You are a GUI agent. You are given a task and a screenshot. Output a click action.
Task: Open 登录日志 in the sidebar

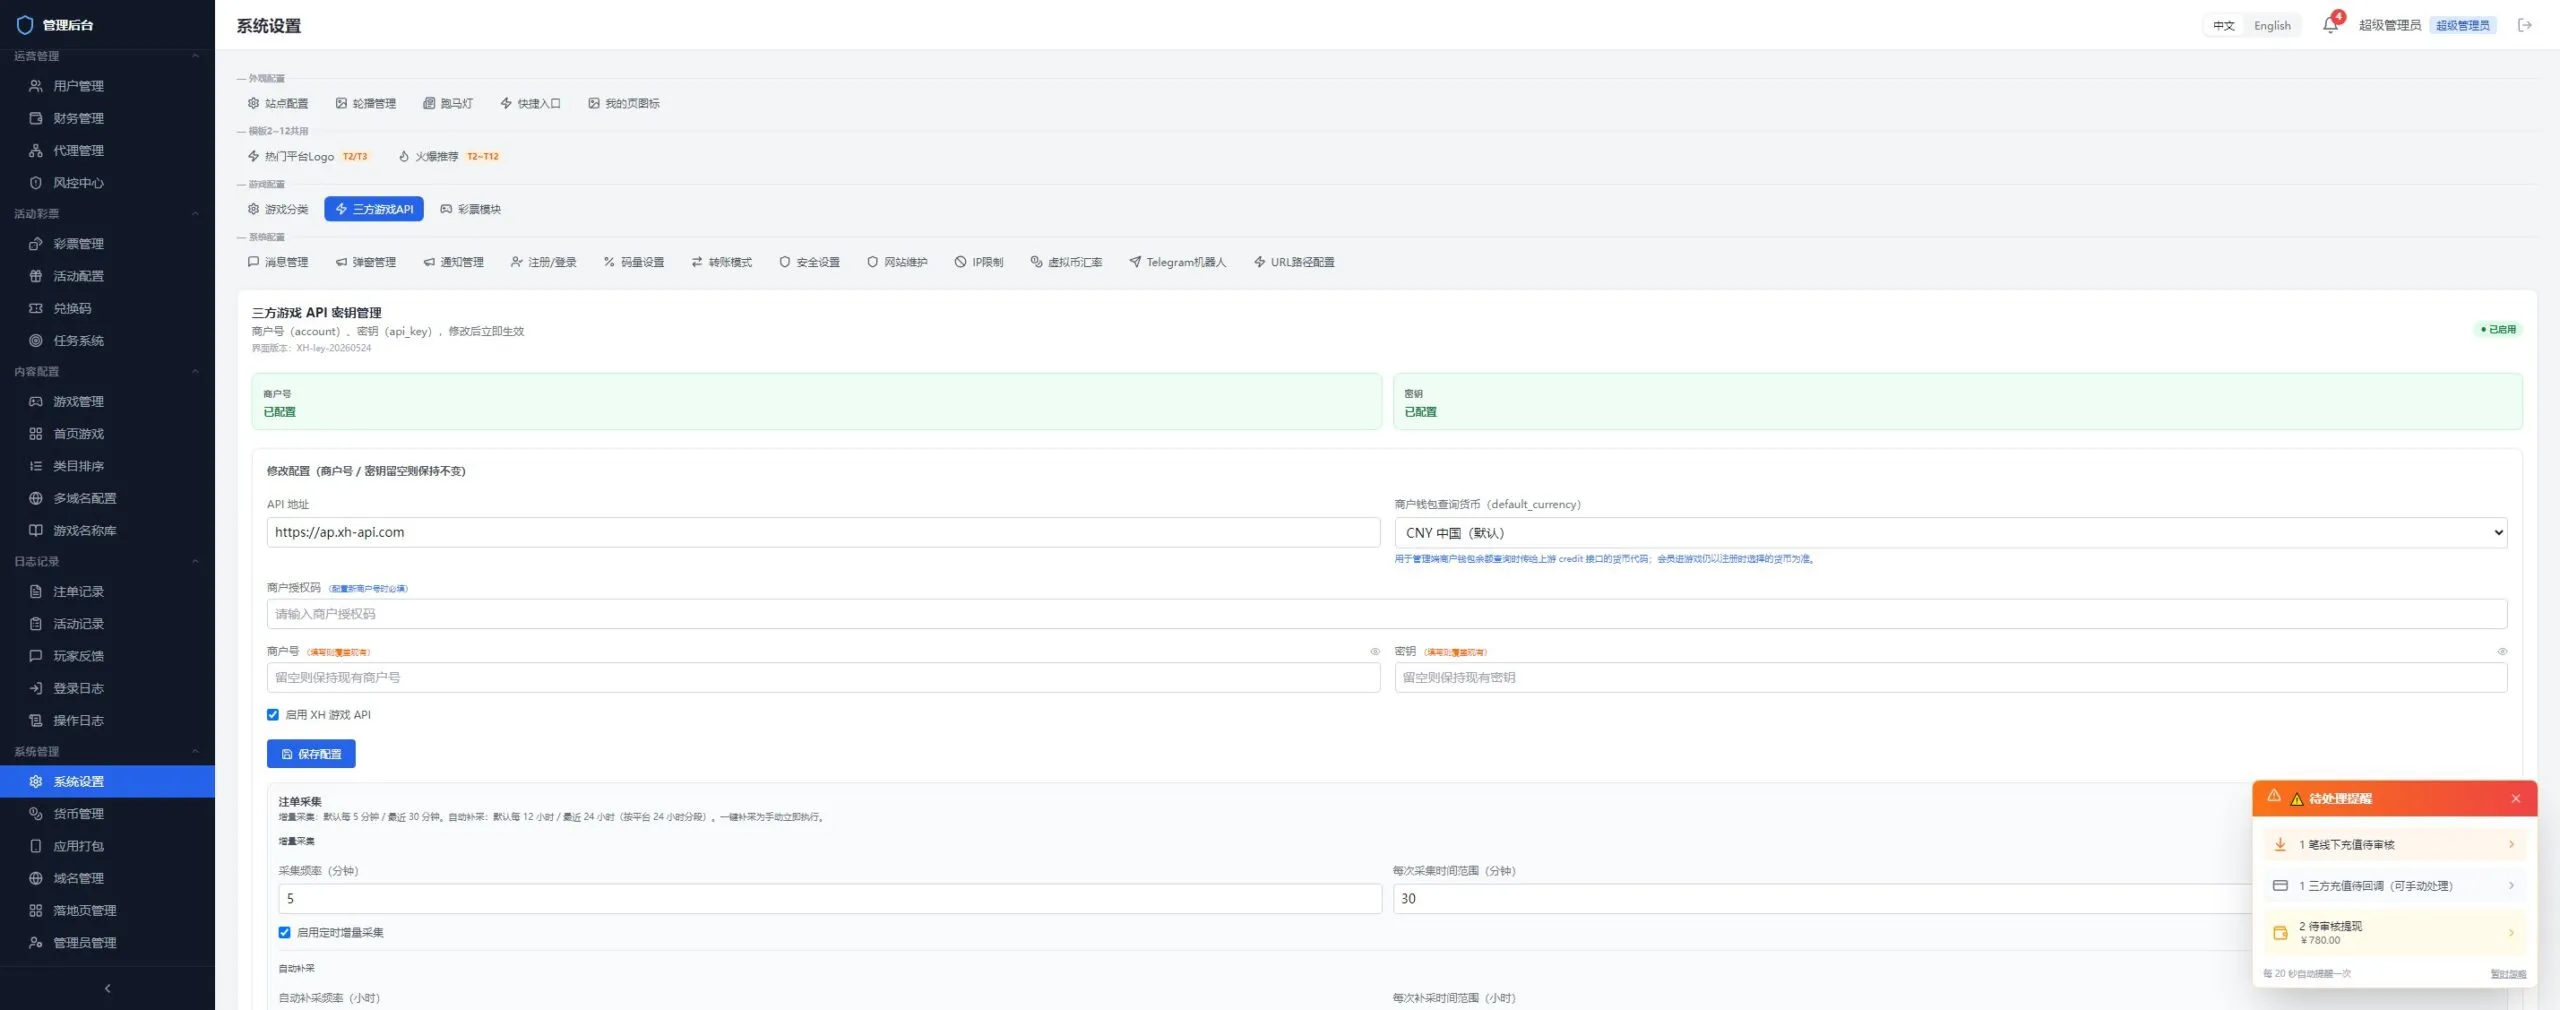pyautogui.click(x=107, y=688)
